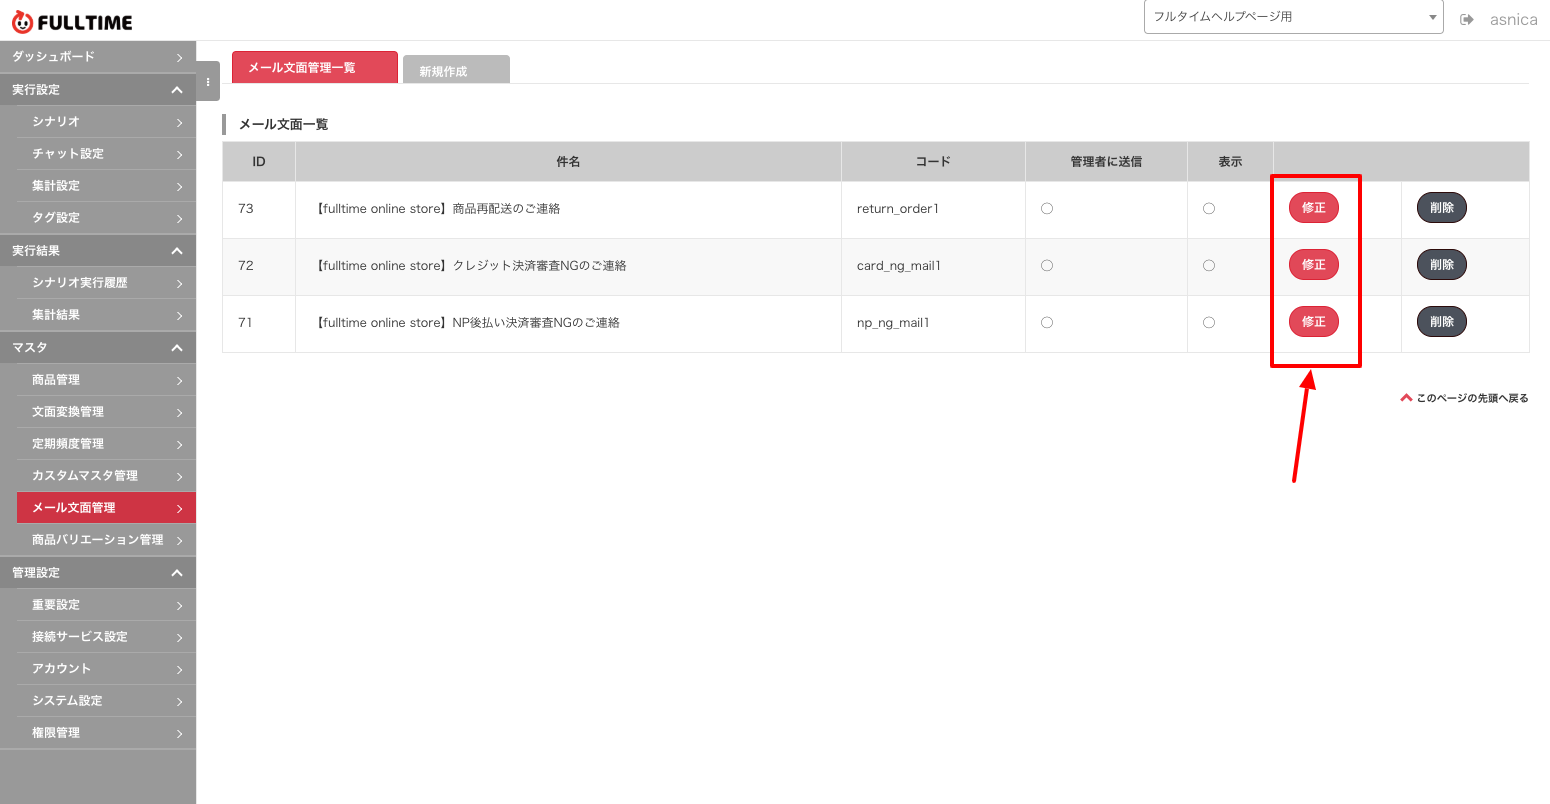The width and height of the screenshot is (1550, 804).
Task: Switch to the メール文面管理一覧 tab
Action: point(315,67)
